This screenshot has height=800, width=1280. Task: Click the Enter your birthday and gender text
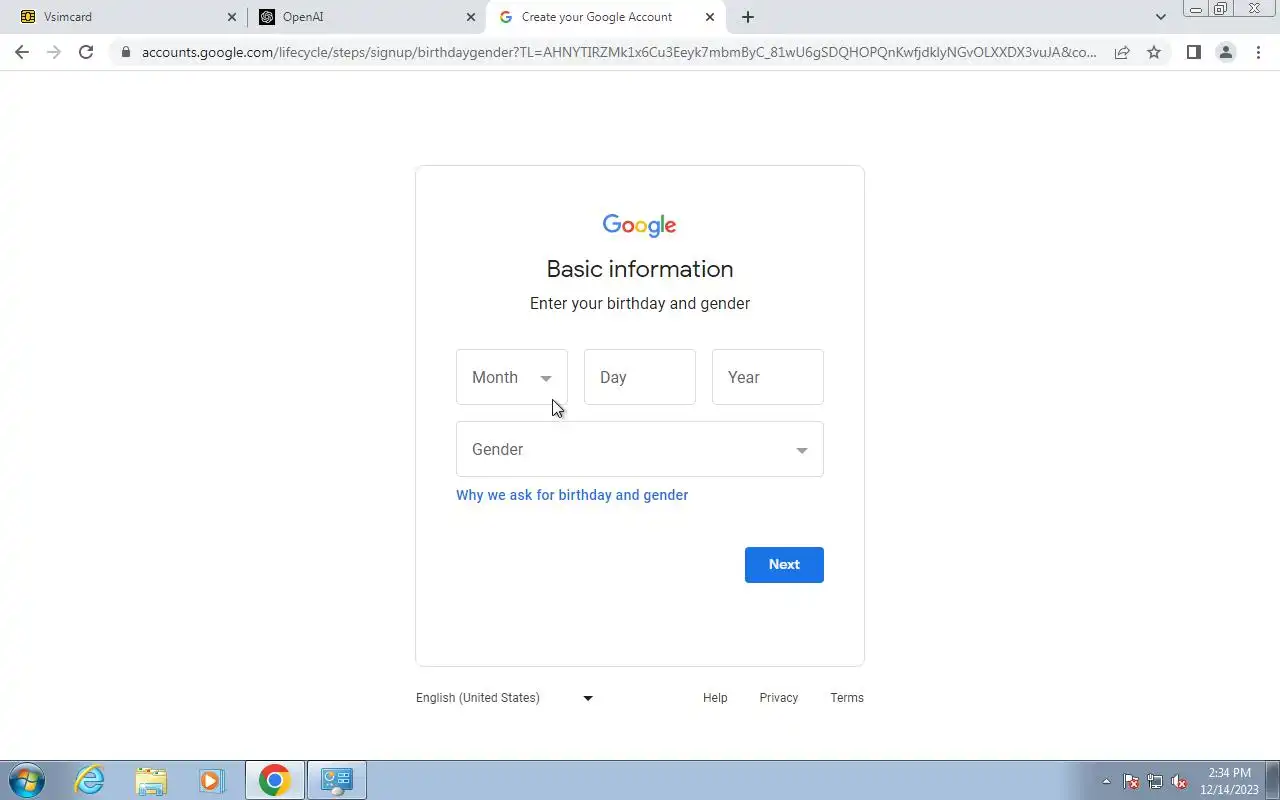[x=640, y=303]
